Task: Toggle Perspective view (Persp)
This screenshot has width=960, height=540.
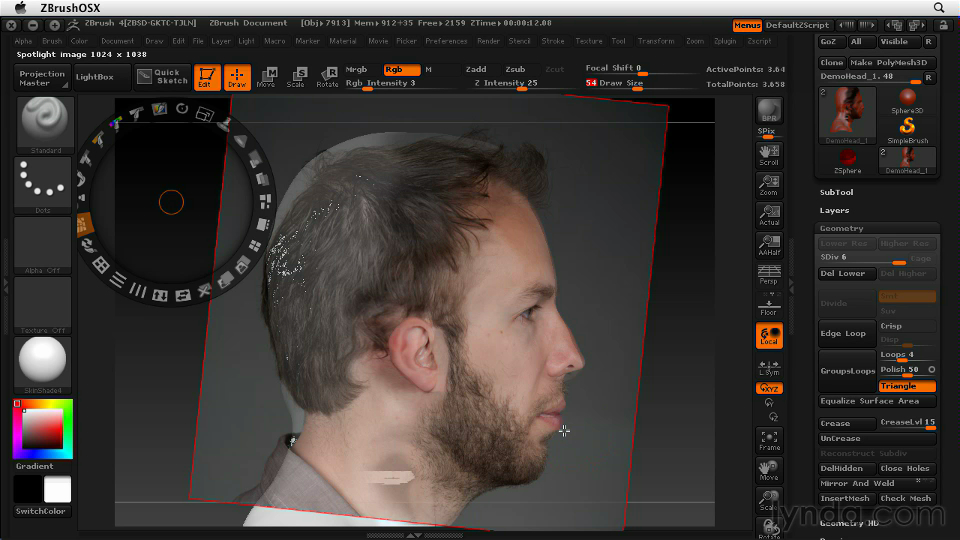Action: pyautogui.click(x=769, y=275)
